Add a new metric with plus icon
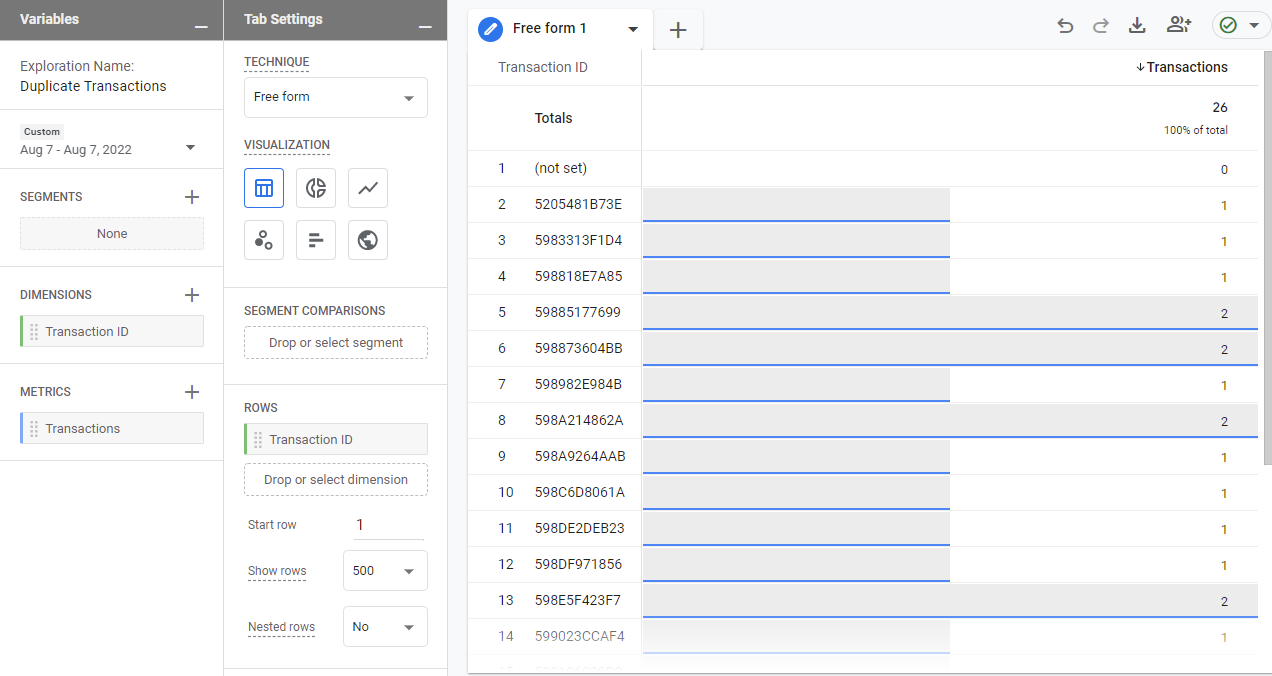 [x=191, y=391]
